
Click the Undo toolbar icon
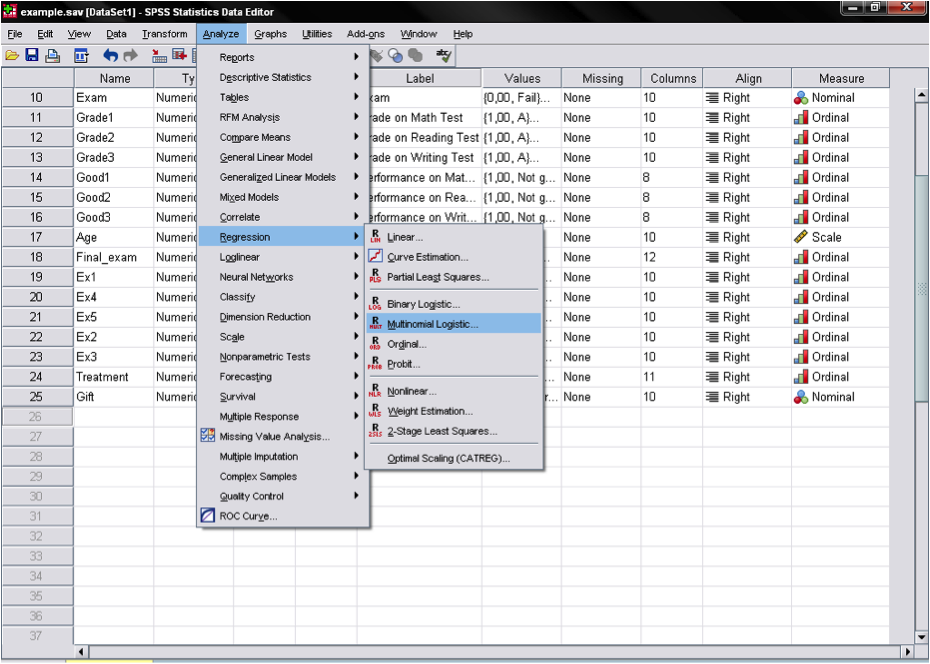[x=110, y=57]
